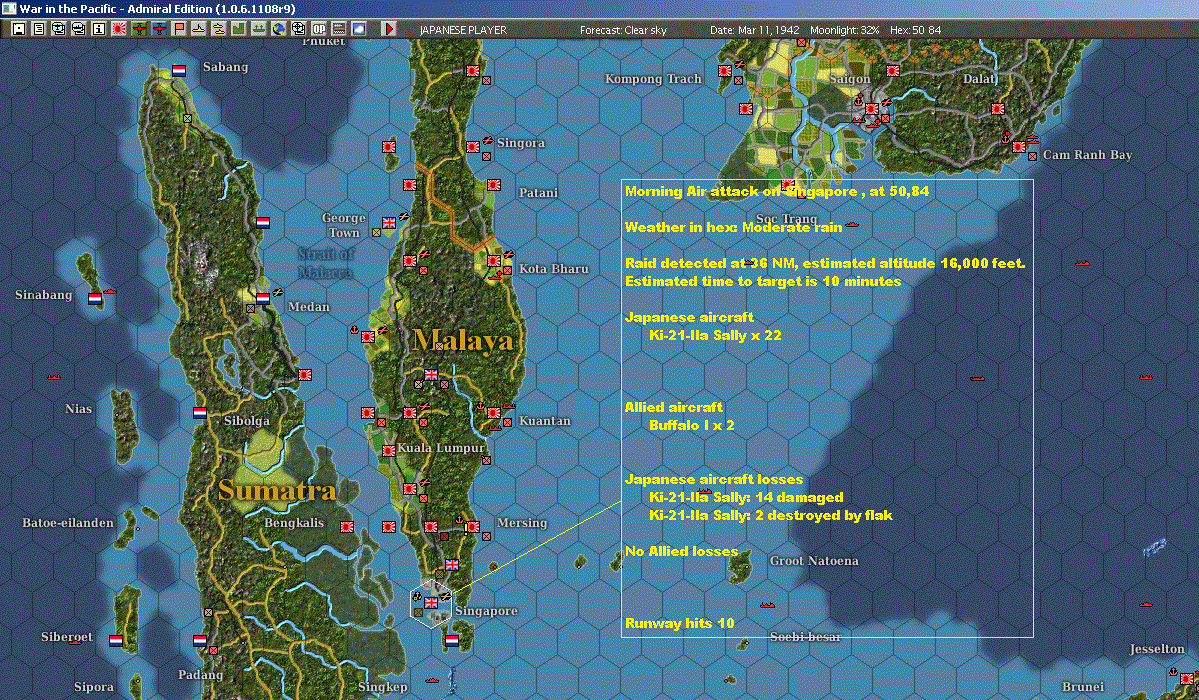
Task: Click 'Ki-21-IIa Sally: 14 damaged' report line
Action: coord(746,497)
